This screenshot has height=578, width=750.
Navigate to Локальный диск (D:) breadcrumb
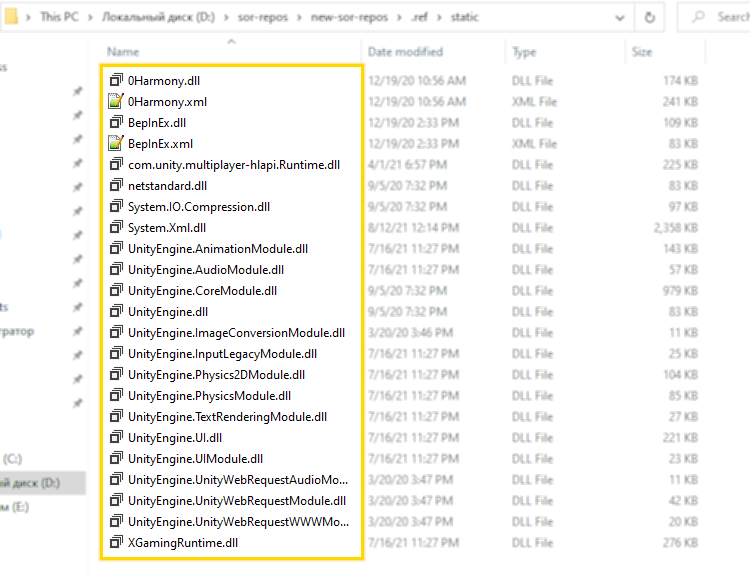point(158,17)
